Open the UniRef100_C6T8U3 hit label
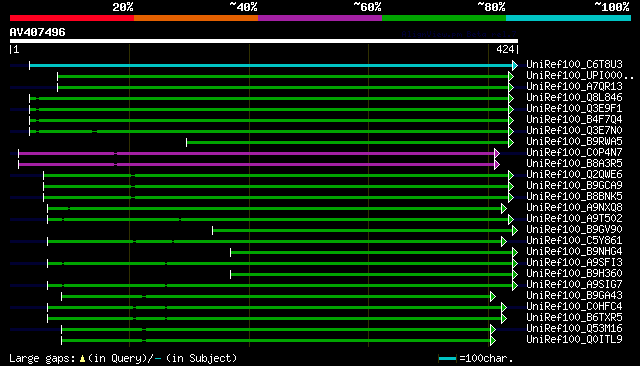 [574, 64]
